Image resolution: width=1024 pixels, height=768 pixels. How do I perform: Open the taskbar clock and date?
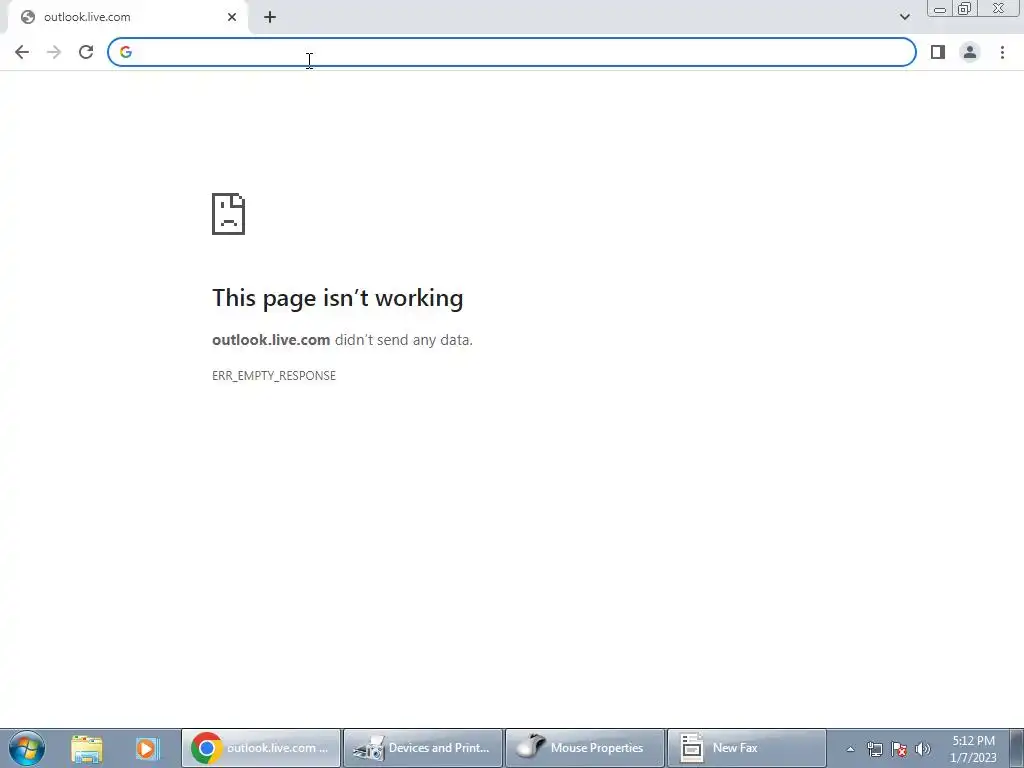(x=973, y=749)
